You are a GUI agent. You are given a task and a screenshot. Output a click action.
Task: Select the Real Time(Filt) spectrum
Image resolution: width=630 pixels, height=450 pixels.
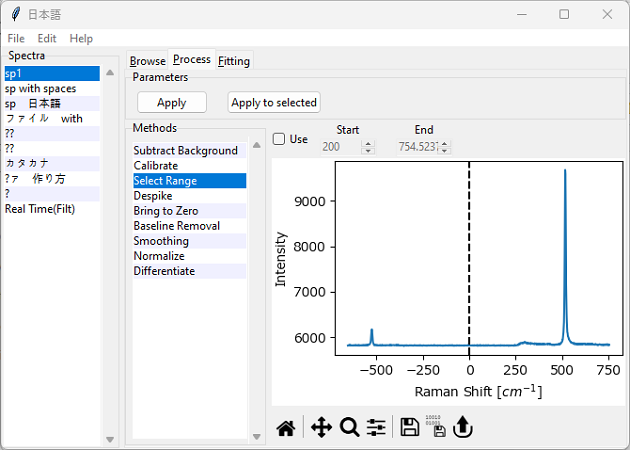point(39,209)
